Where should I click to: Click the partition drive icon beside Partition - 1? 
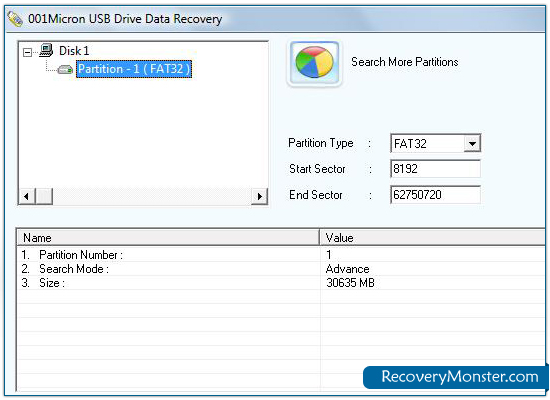[65, 69]
